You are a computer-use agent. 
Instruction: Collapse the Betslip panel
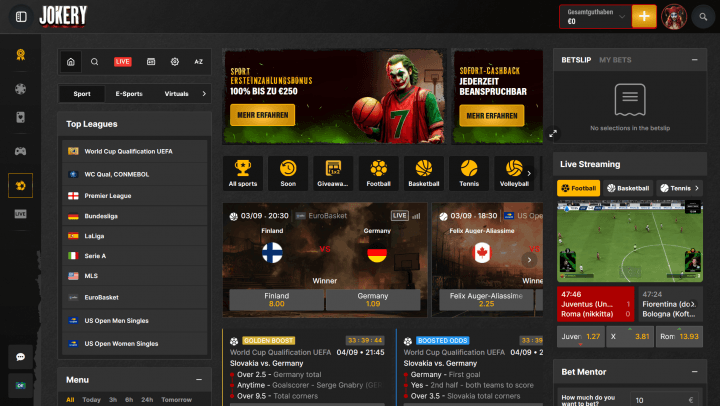694,60
